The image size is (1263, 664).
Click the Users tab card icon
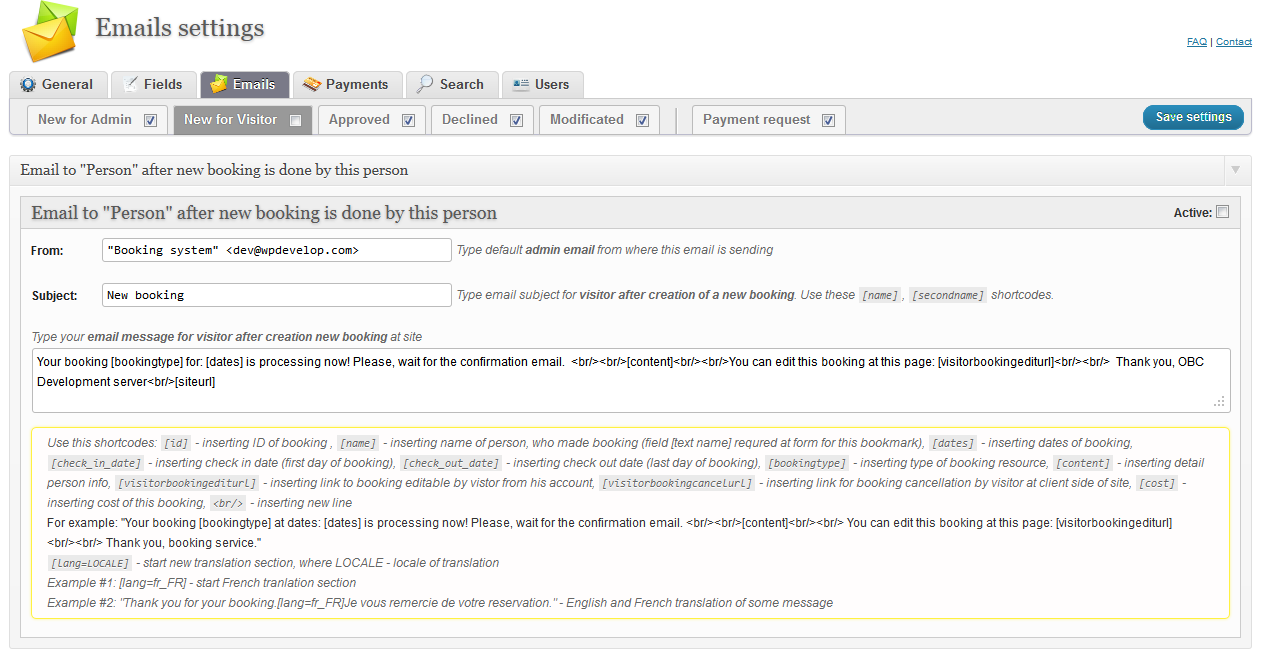pos(521,85)
